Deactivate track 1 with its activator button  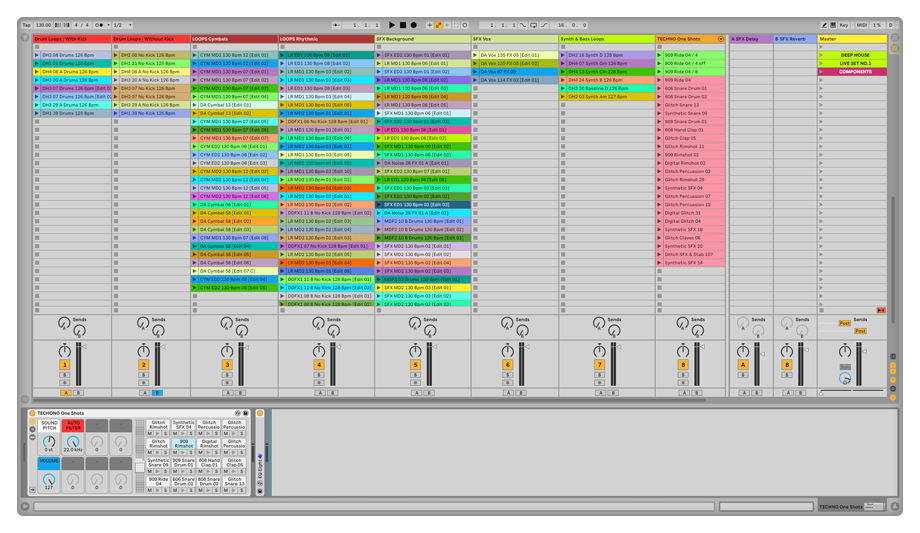pos(65,365)
